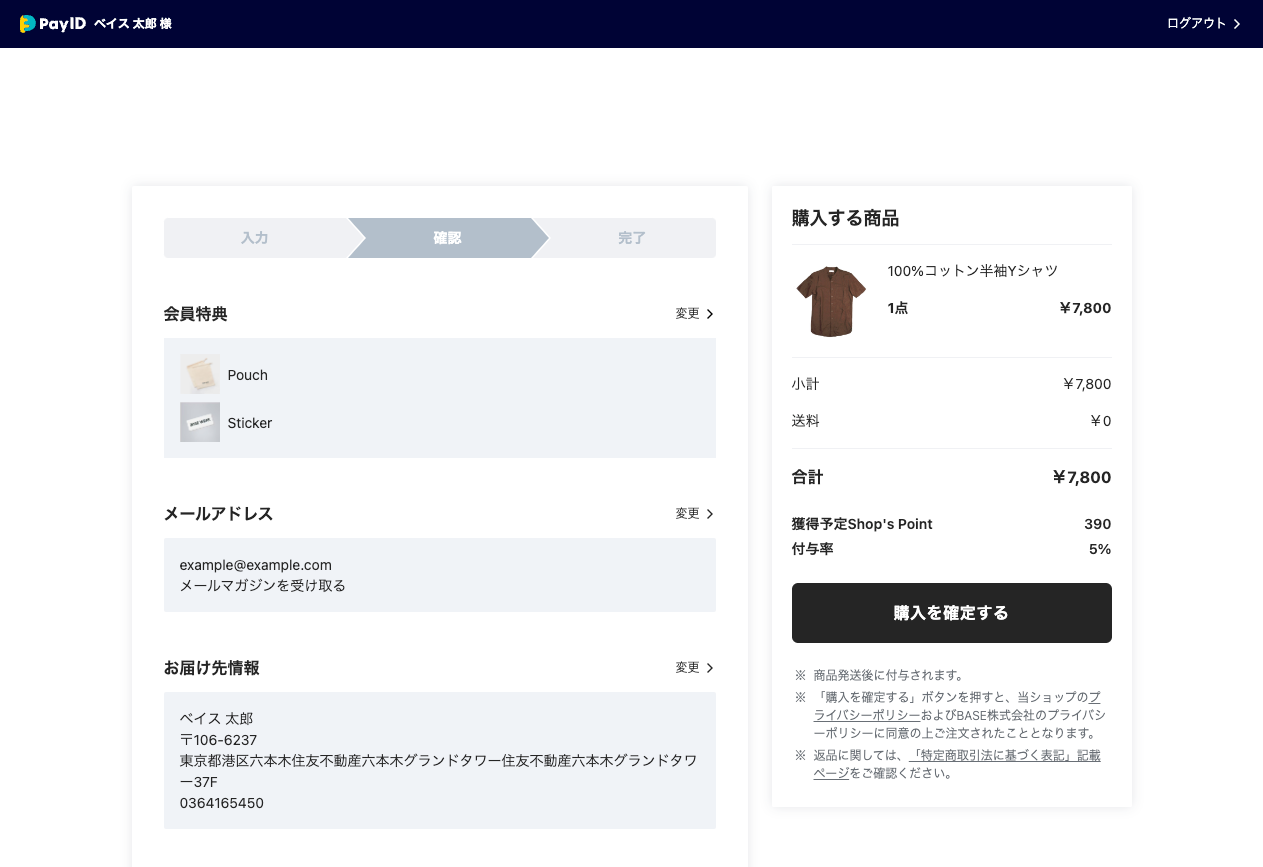1263x867 pixels.
Task: Click the 小計 ¥7,800 value
Action: tap(1087, 384)
